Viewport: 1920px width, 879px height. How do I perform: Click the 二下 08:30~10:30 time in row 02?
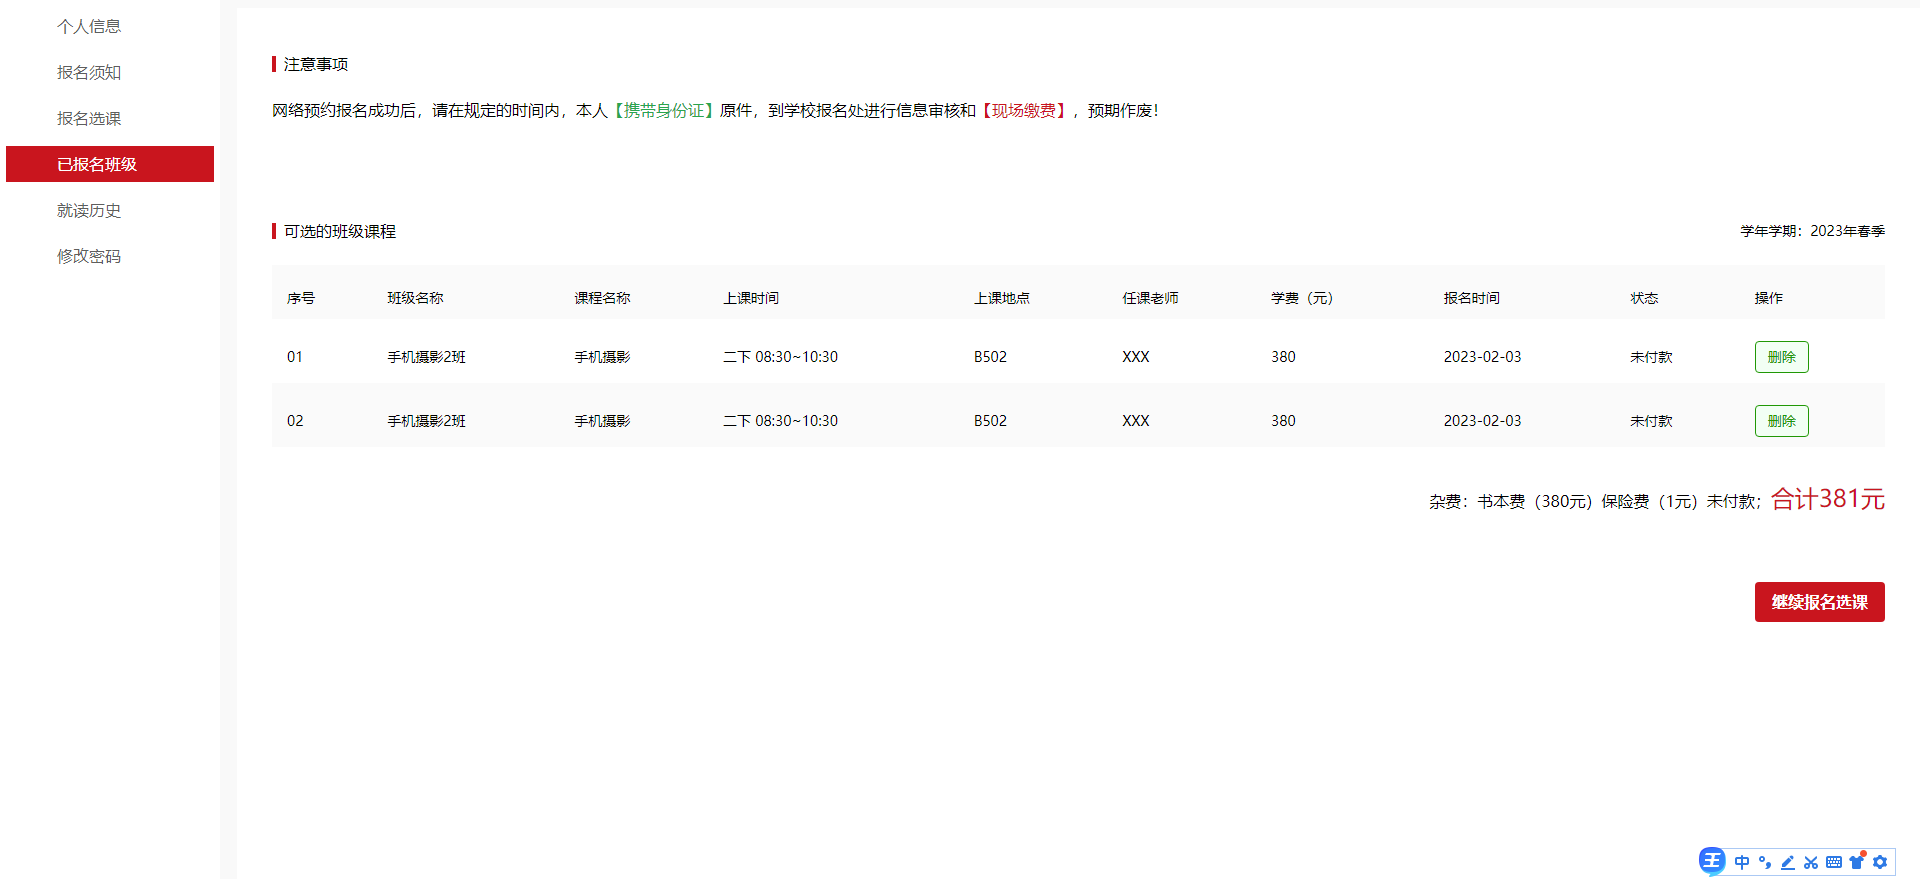[x=780, y=421]
